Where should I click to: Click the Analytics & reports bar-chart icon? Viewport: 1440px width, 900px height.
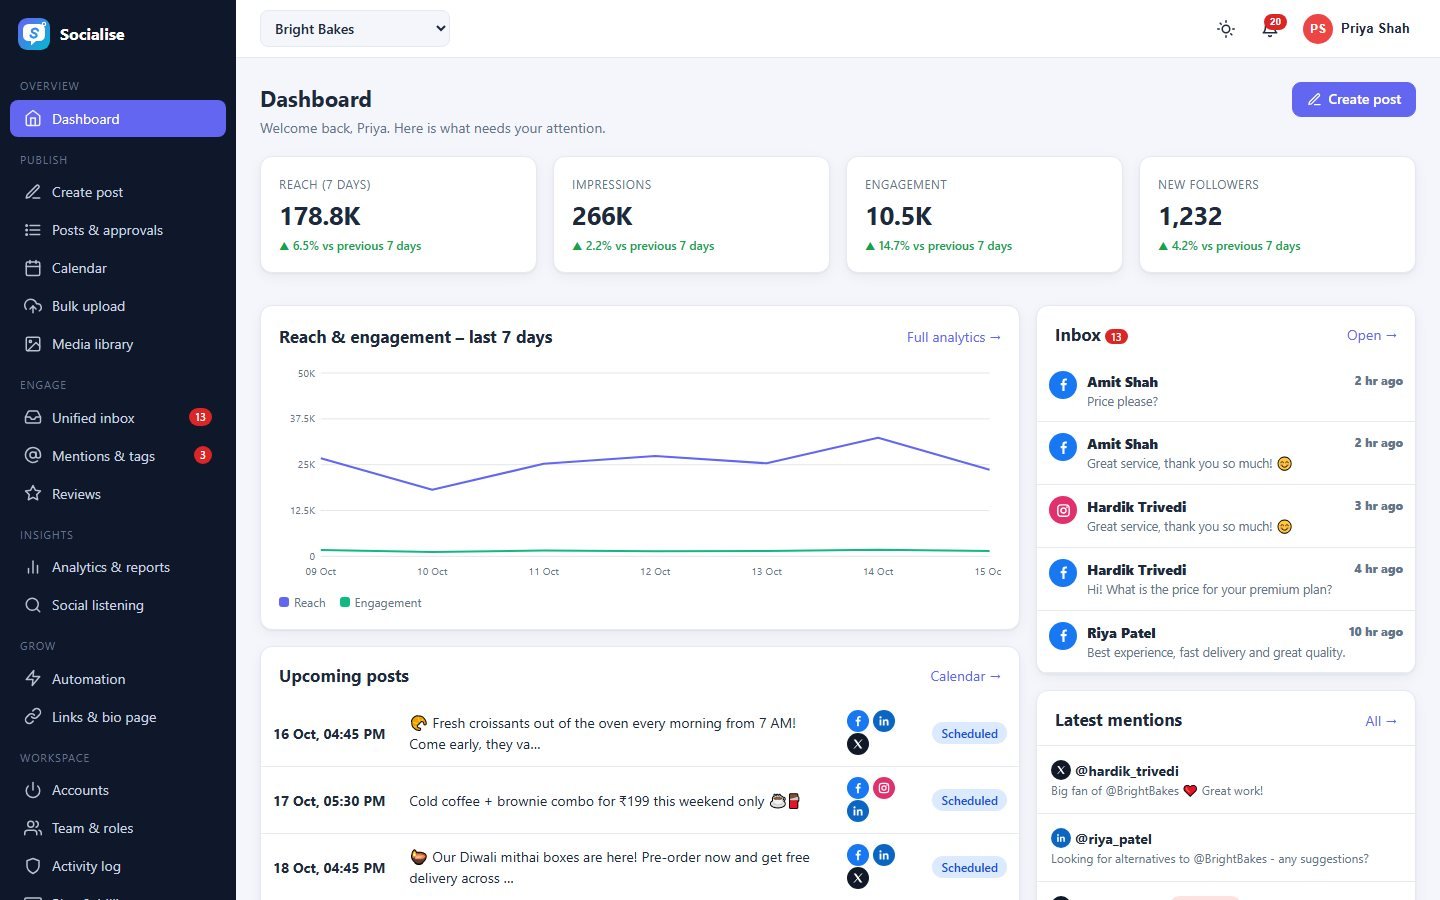(33, 567)
